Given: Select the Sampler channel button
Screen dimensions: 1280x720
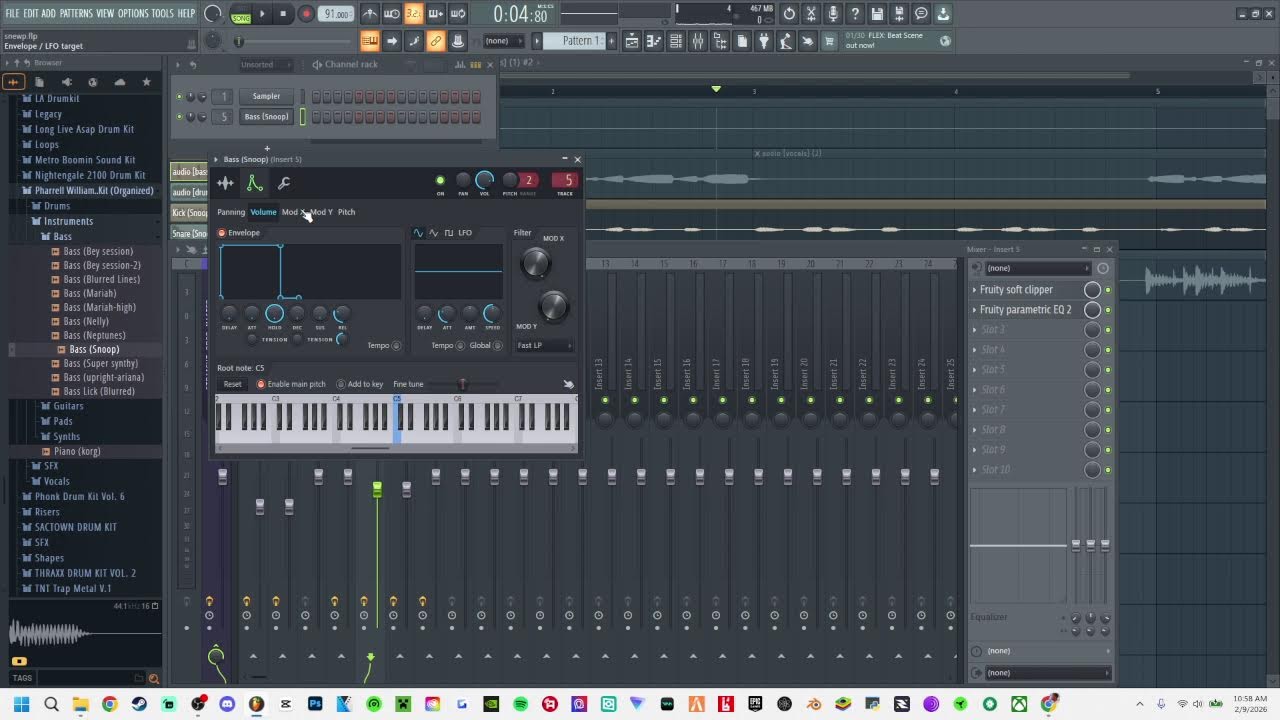Looking at the screenshot, I should [266, 96].
